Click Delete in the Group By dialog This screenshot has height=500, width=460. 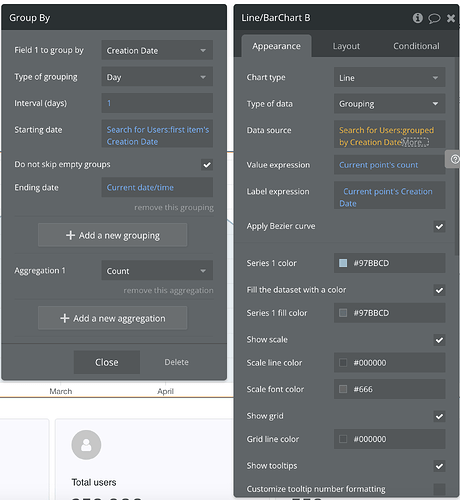[176, 362]
